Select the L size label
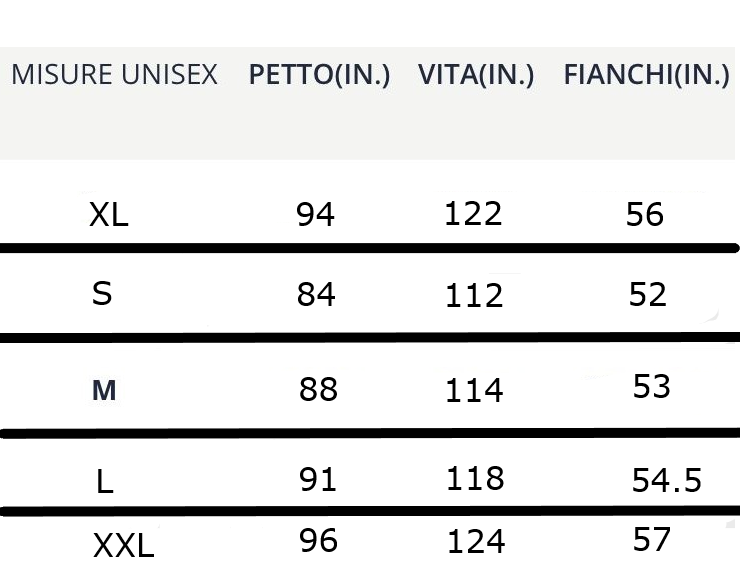This screenshot has height=576, width=740. pyautogui.click(x=105, y=483)
